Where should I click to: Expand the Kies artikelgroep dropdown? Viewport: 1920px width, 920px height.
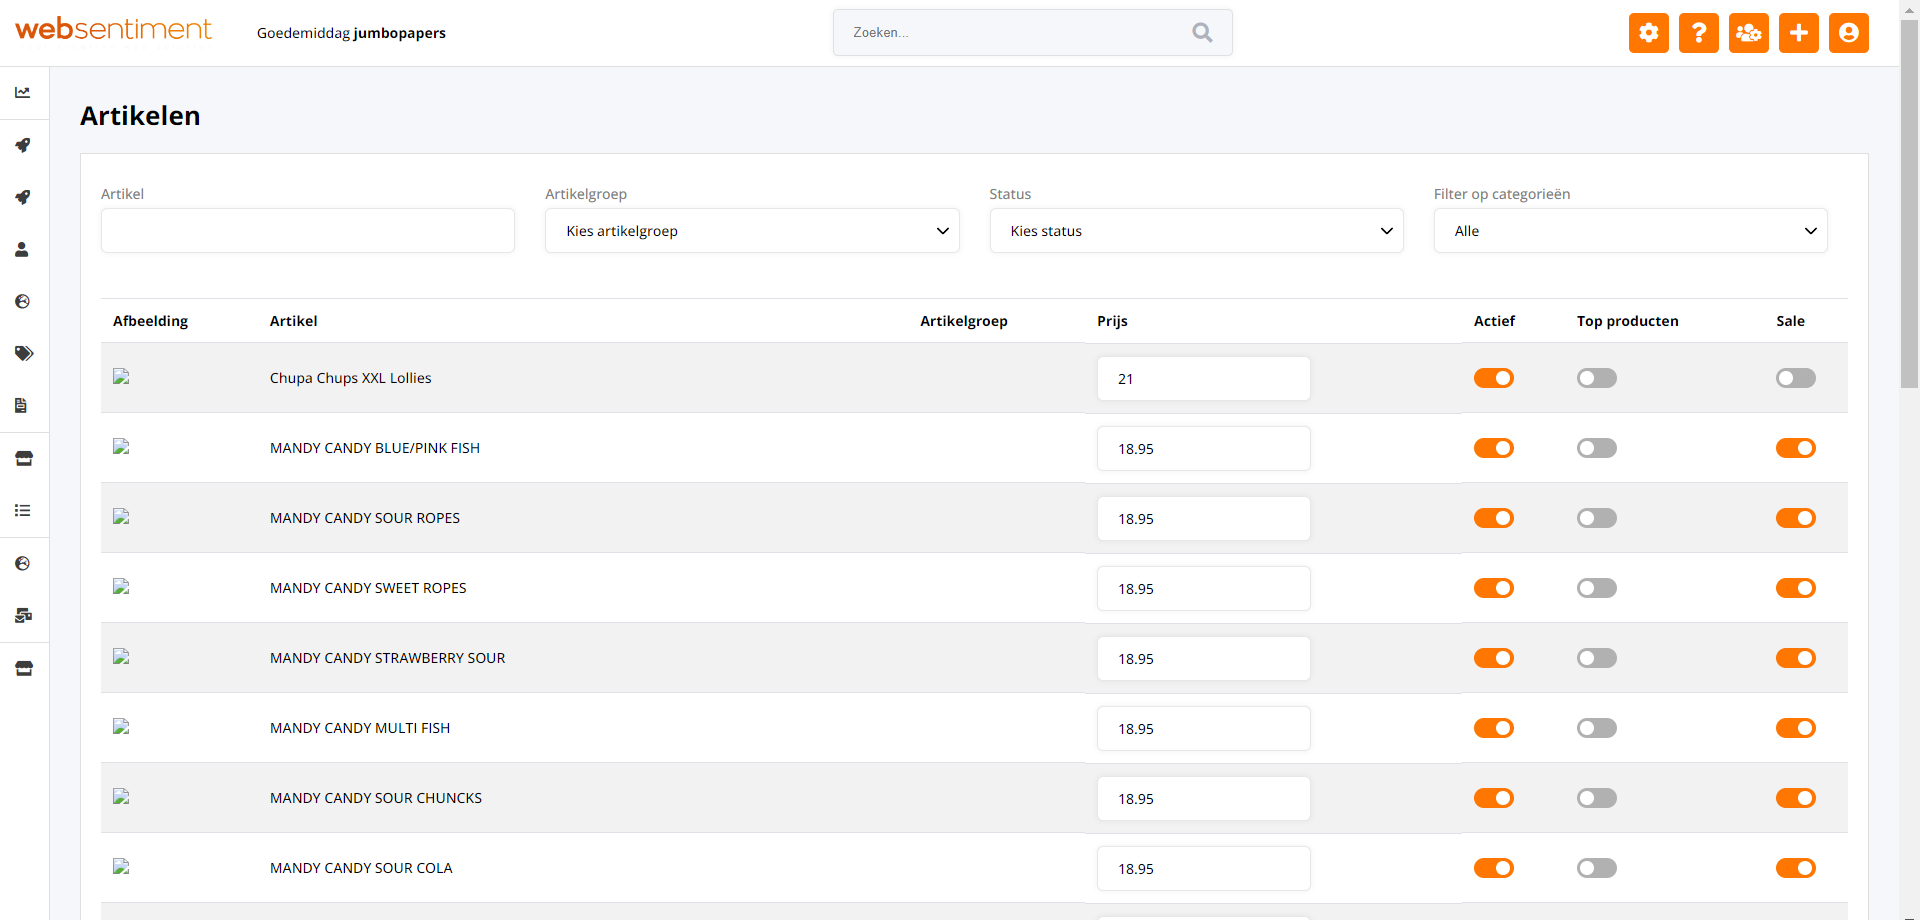tap(751, 231)
